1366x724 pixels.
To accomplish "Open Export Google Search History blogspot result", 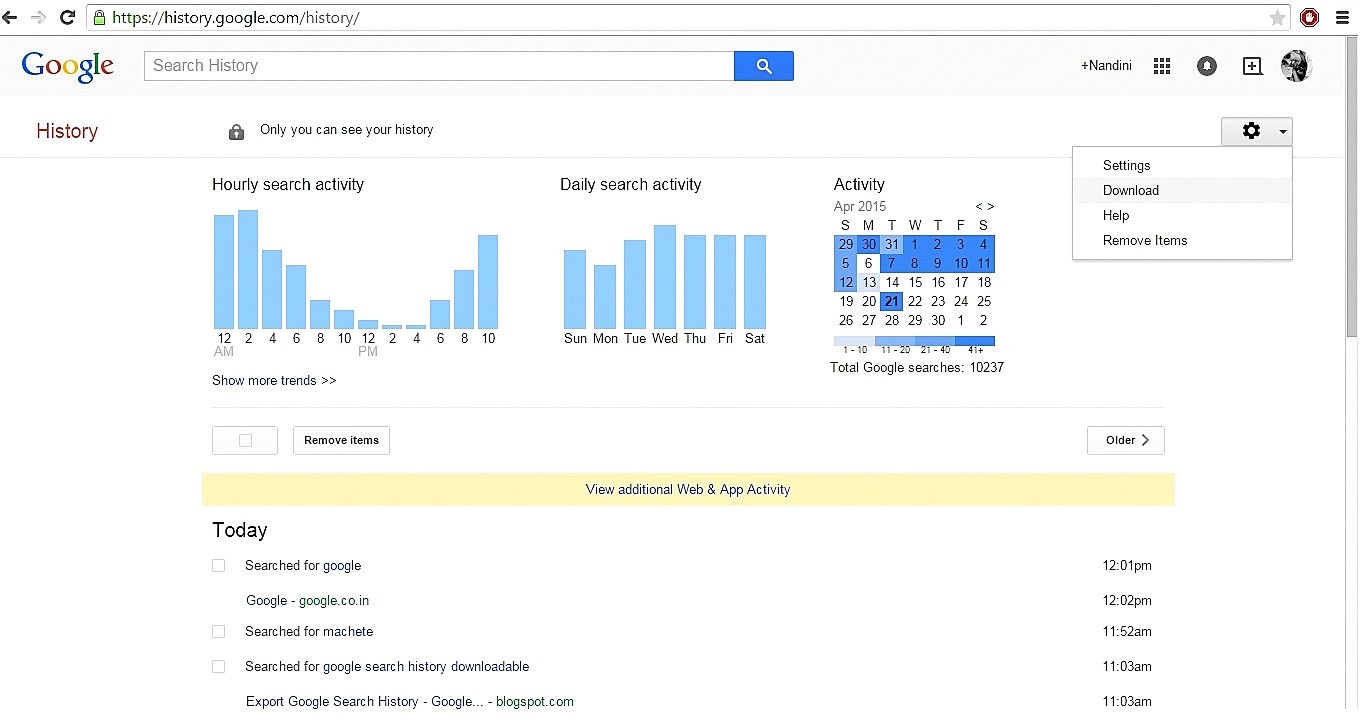I will (x=410, y=701).
